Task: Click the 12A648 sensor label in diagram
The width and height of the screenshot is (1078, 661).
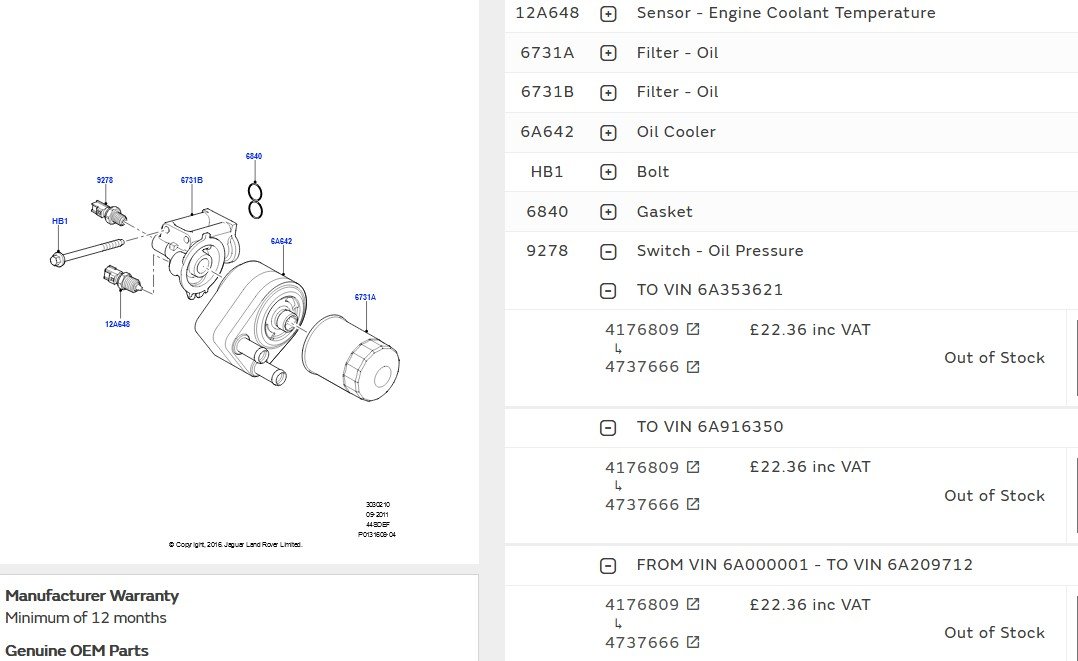Action: click(x=117, y=324)
